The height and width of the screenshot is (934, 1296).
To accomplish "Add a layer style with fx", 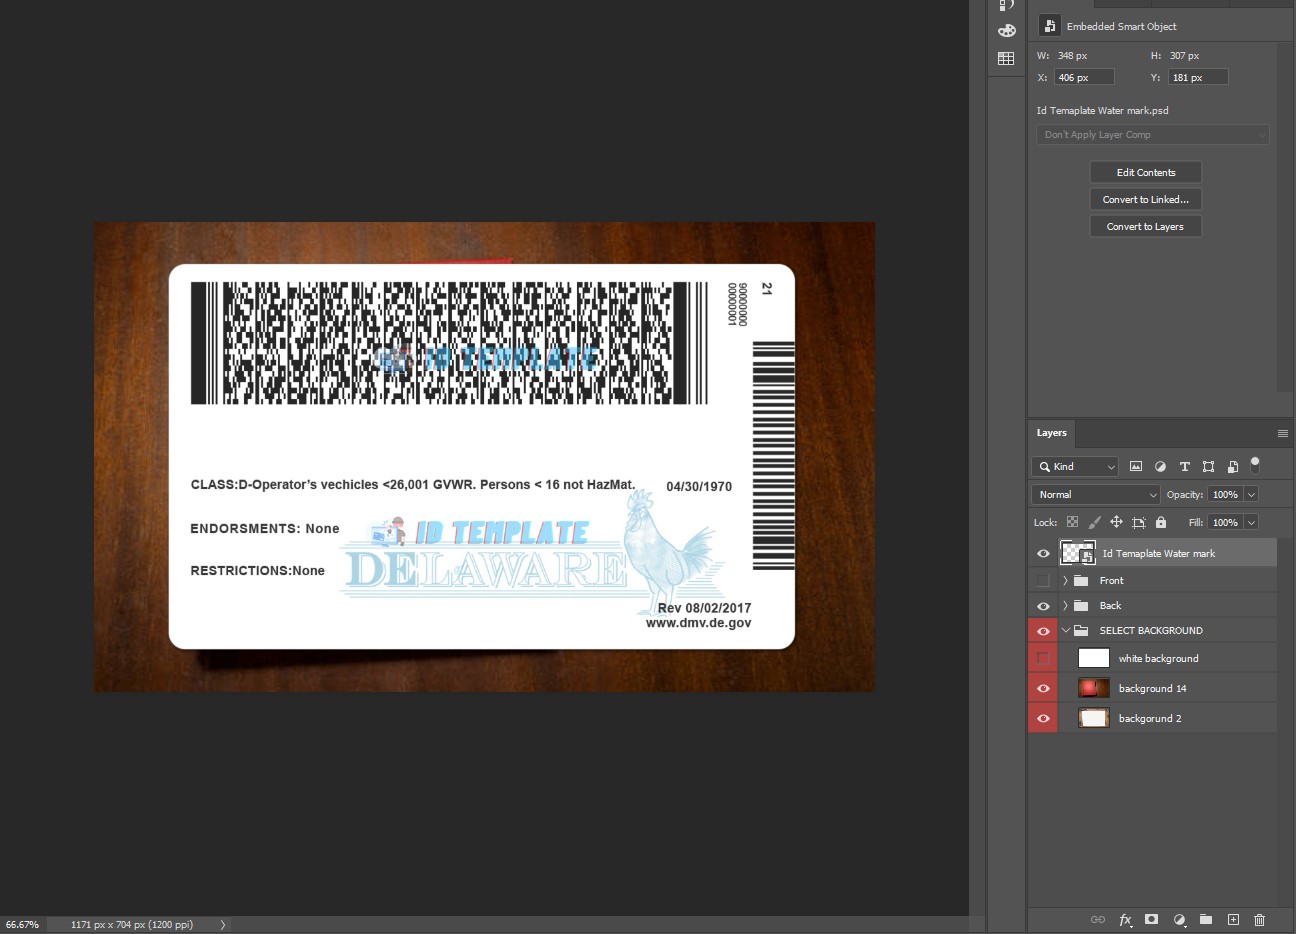I will (x=1125, y=919).
